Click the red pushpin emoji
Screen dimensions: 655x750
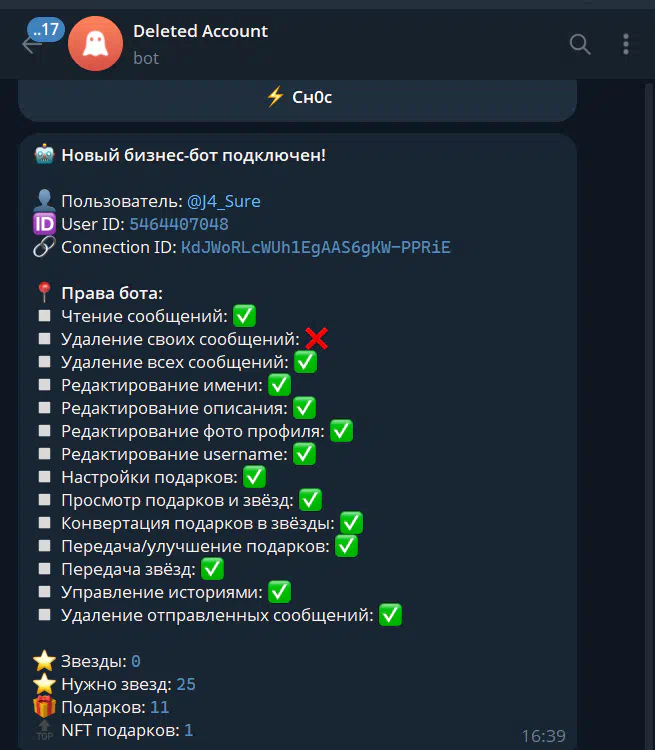[x=44, y=292]
